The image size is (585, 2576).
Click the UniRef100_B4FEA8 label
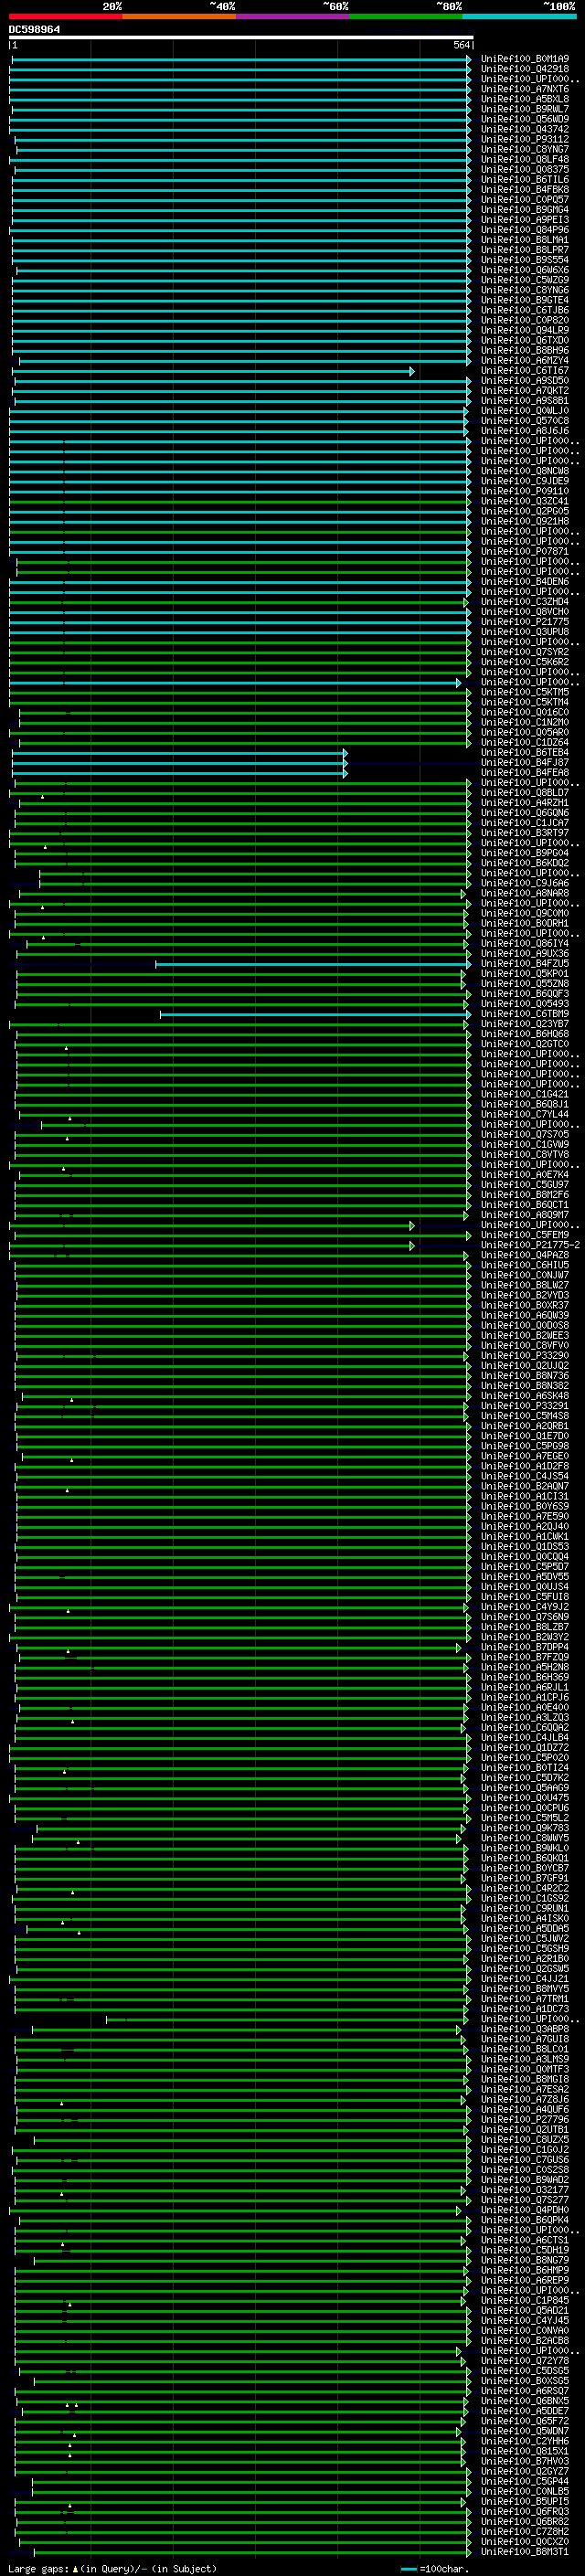point(524,773)
